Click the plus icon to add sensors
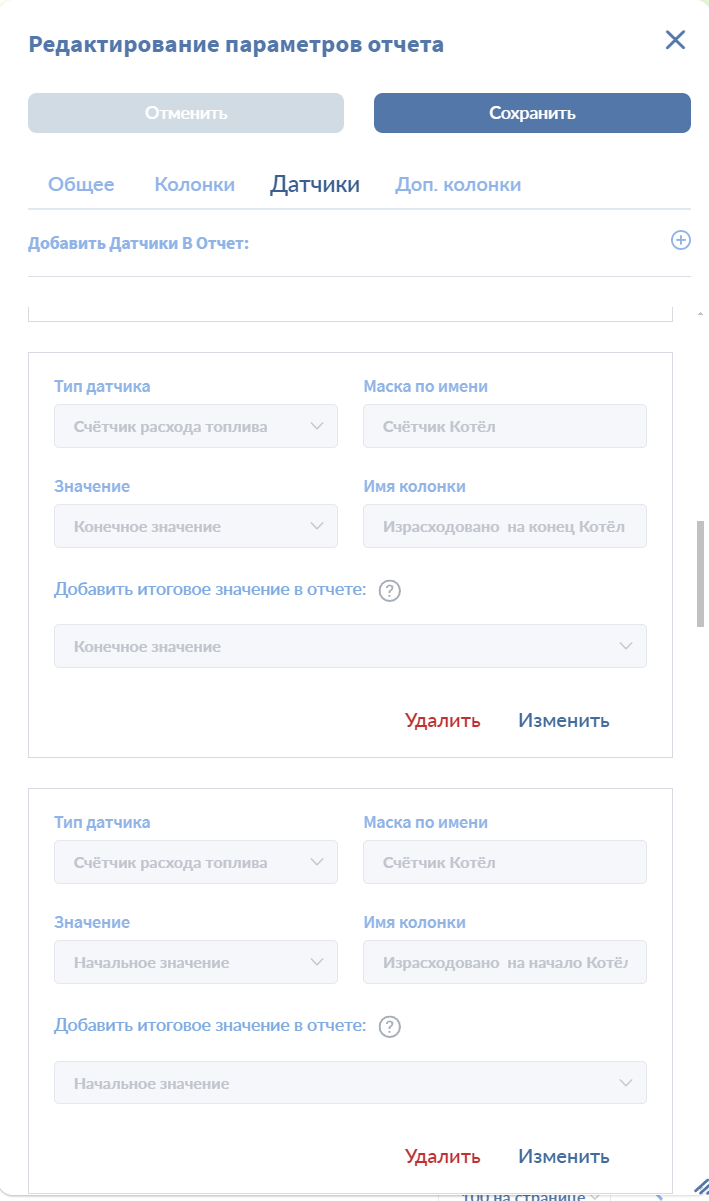This screenshot has width=709, height=1201. pos(680,240)
